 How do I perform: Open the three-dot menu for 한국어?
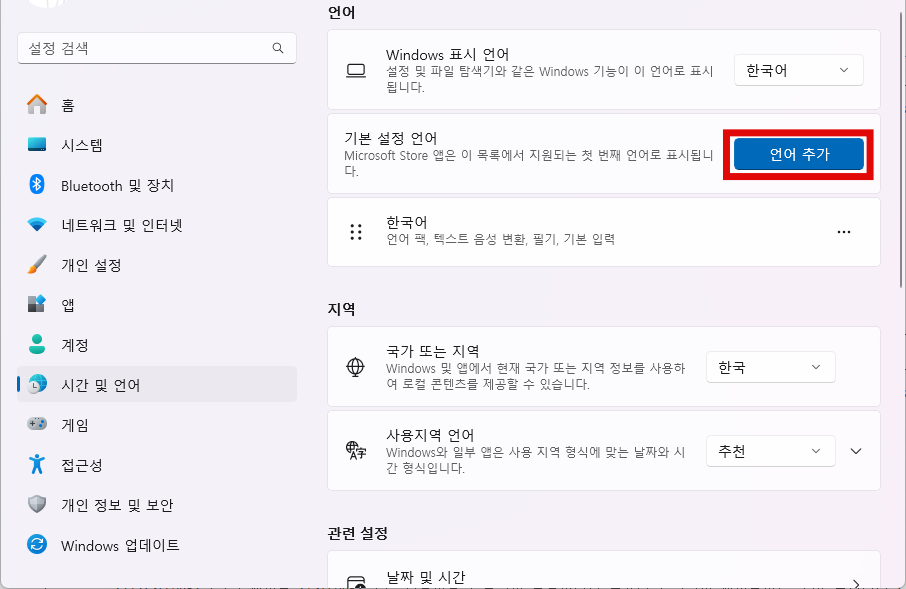click(844, 232)
